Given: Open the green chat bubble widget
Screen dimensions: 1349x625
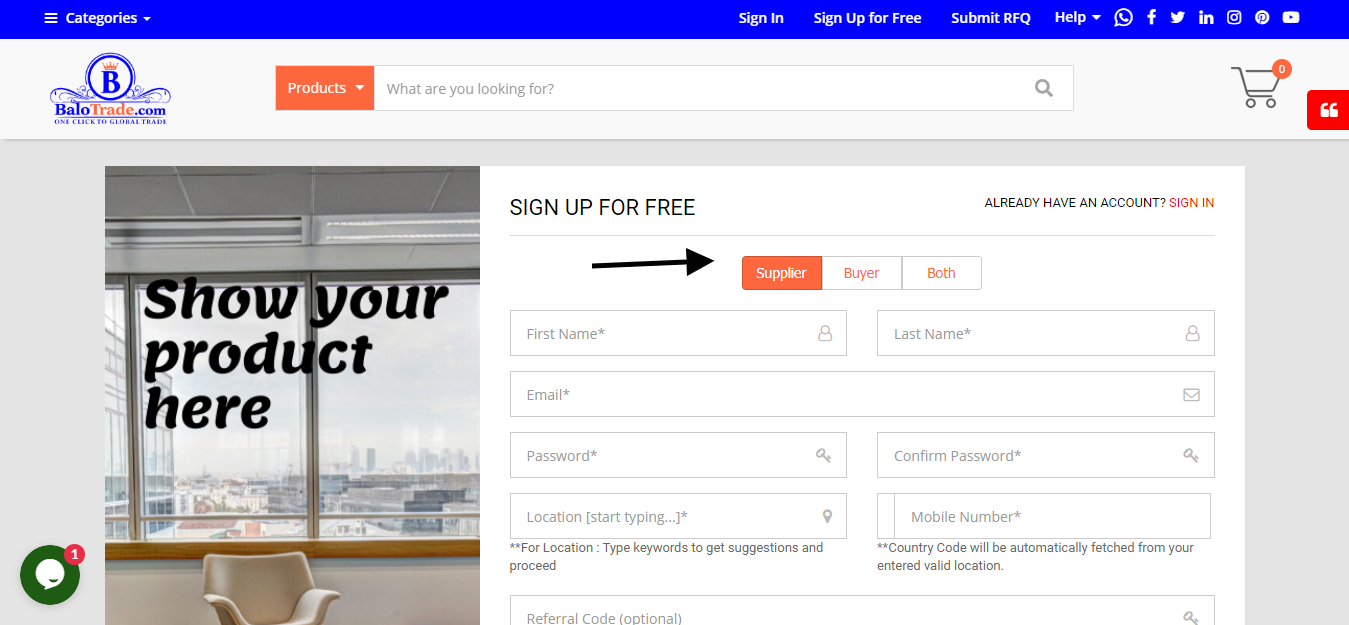Looking at the screenshot, I should coord(50,575).
